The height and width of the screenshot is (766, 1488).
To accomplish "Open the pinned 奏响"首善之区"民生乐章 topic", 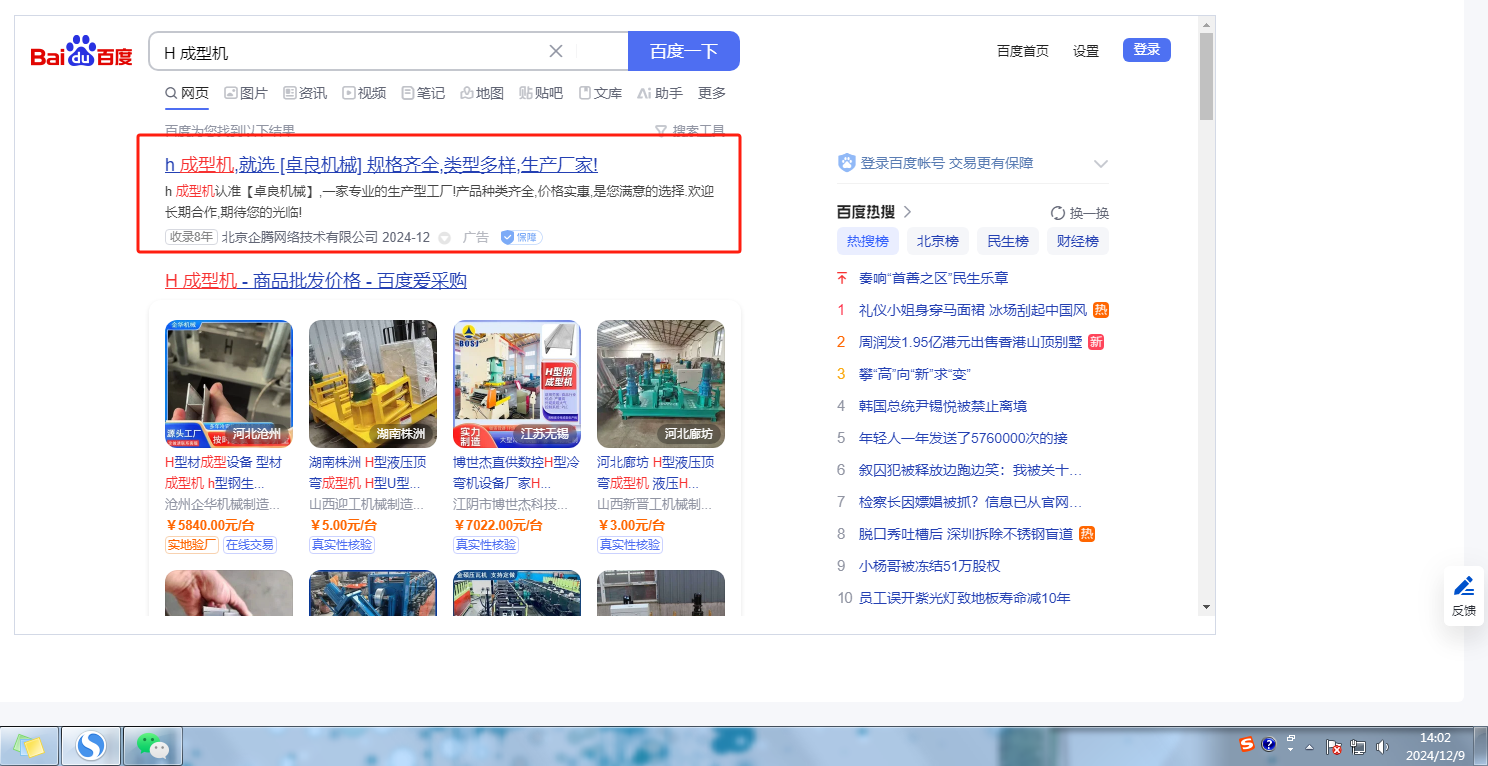I will 934,278.
